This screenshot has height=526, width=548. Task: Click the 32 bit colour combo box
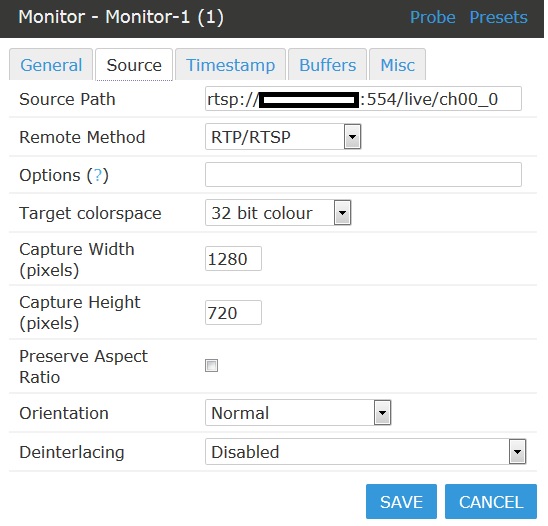click(278, 213)
